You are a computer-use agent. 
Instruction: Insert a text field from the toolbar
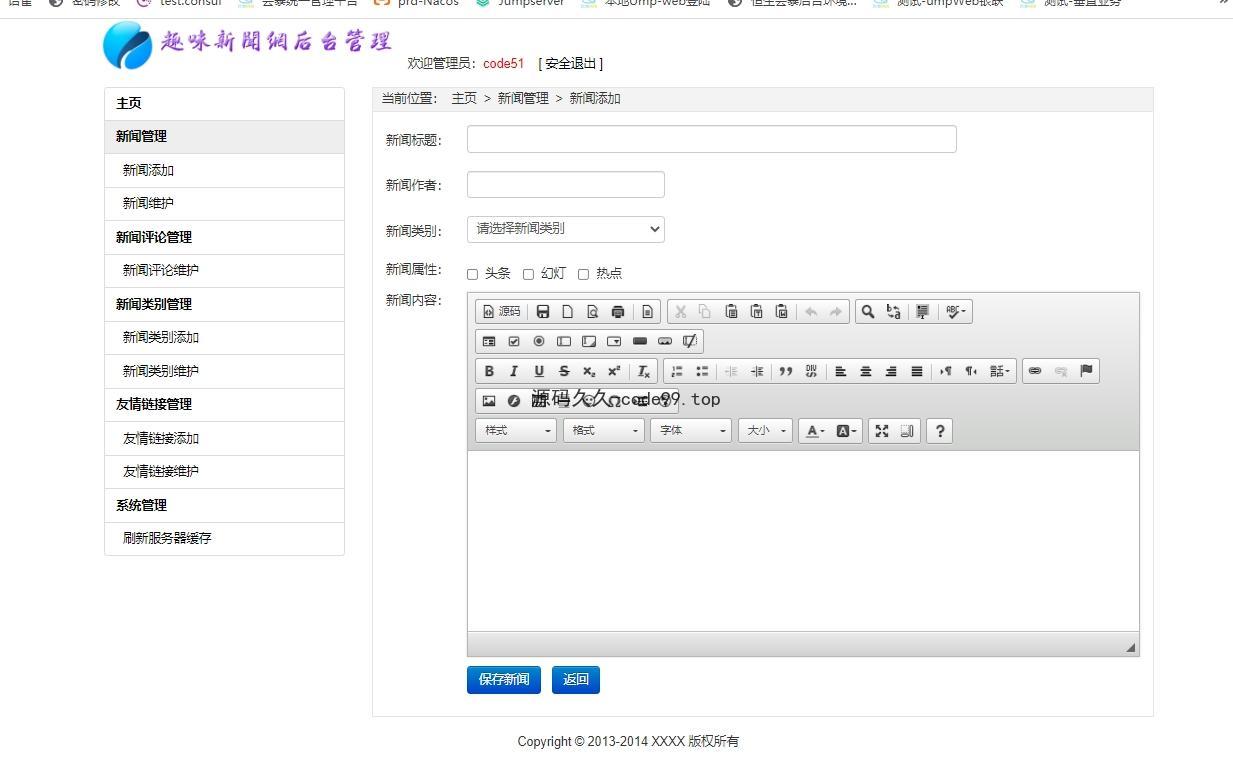click(x=564, y=342)
